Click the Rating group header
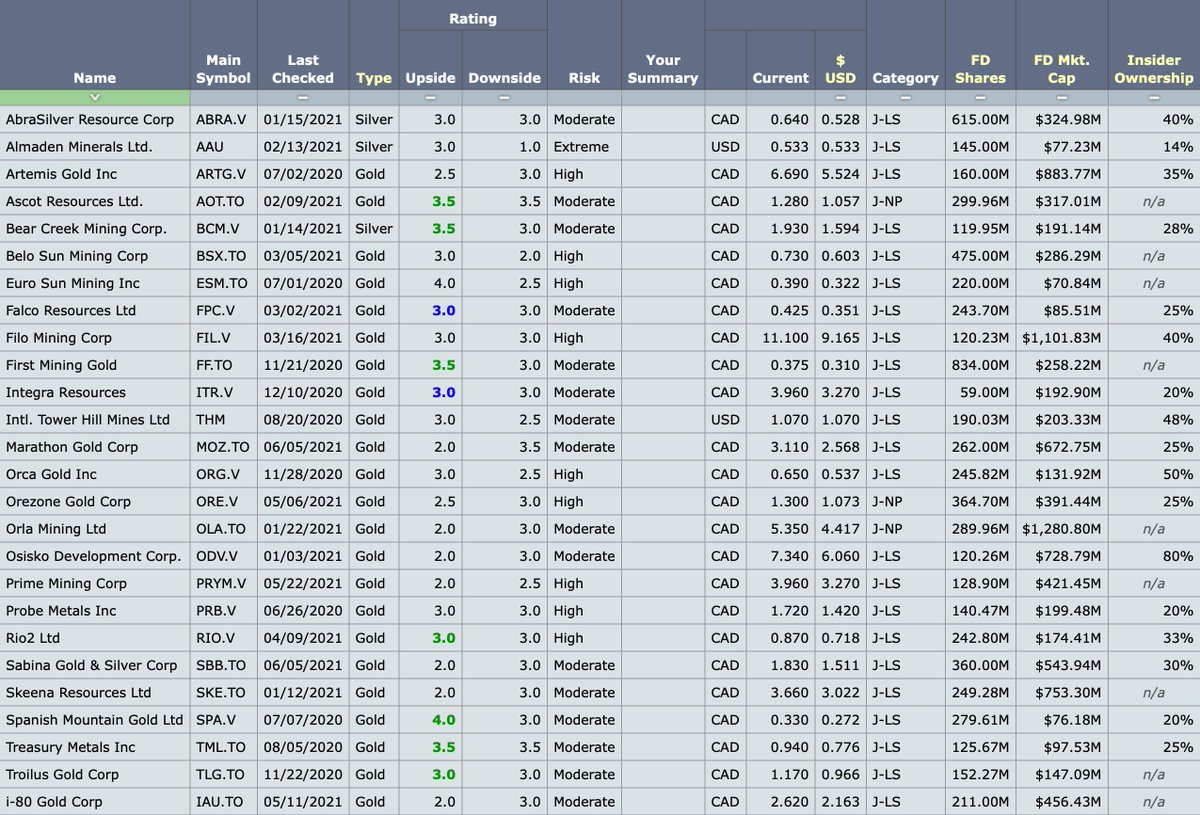This screenshot has width=1200, height=815. pyautogui.click(x=473, y=18)
